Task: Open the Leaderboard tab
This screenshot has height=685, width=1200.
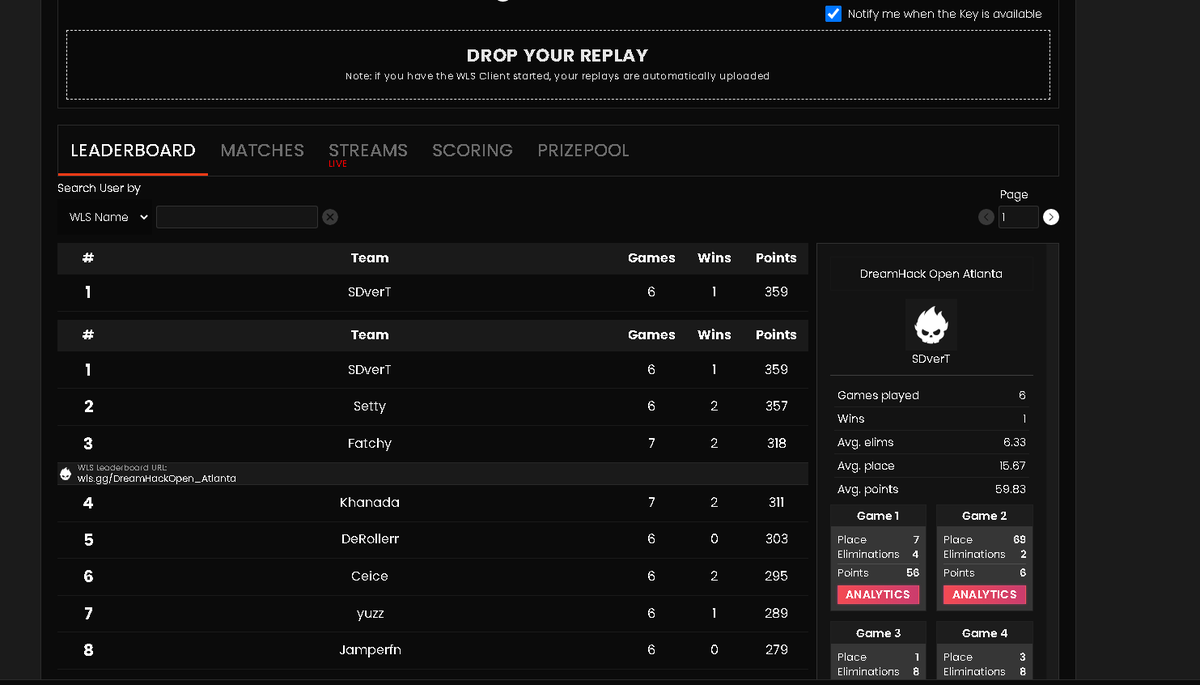Action: (x=133, y=150)
